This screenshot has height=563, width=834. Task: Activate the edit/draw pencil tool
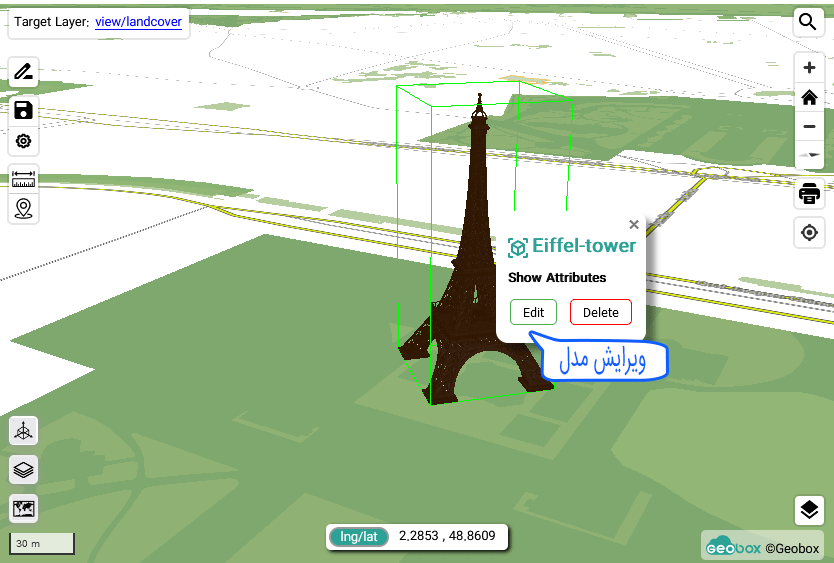click(x=23, y=71)
